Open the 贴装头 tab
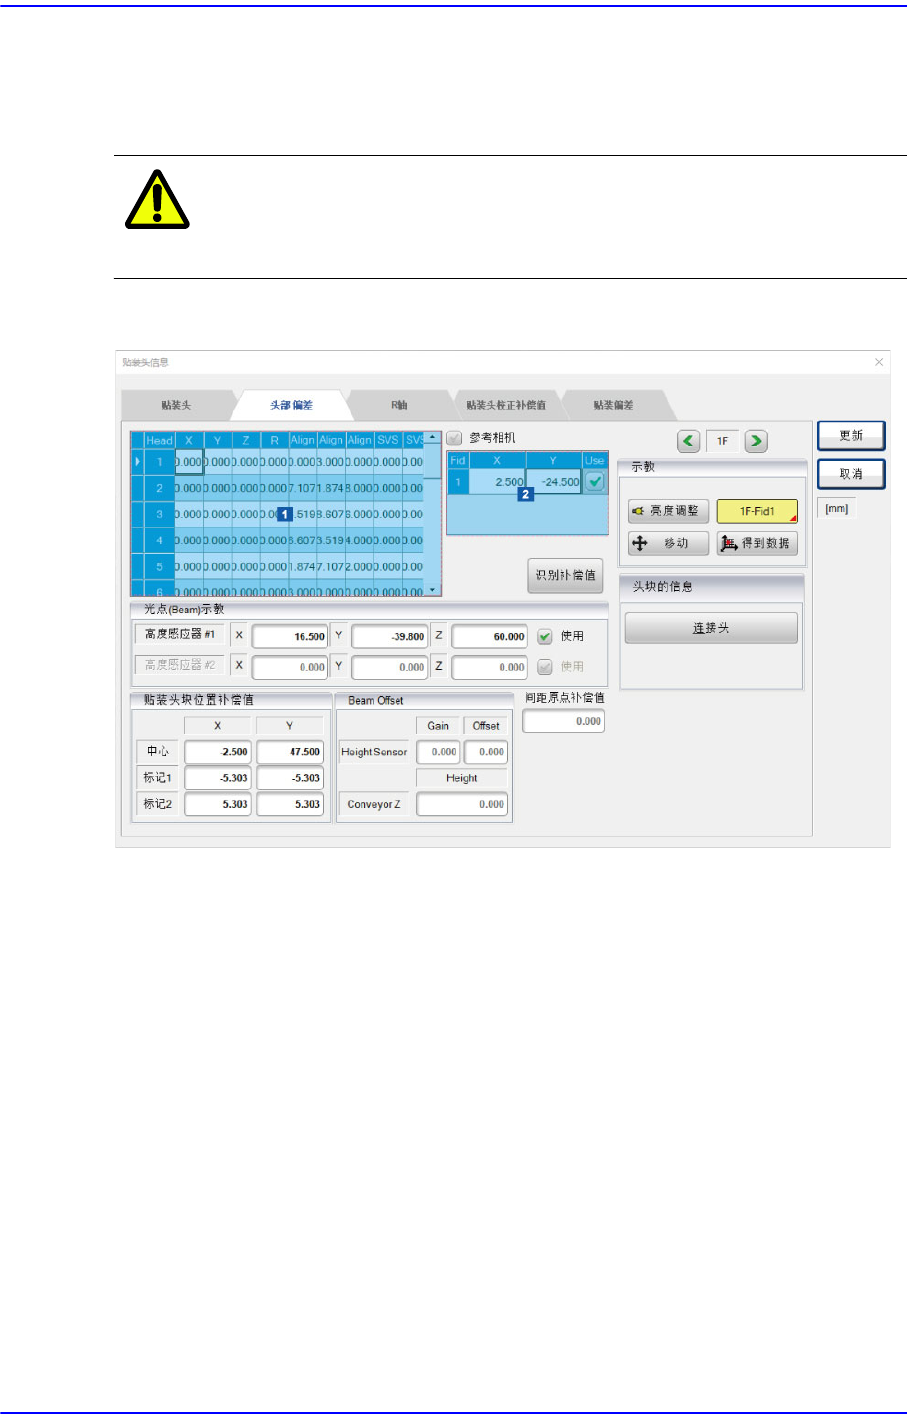Image resolution: width=907 pixels, height=1424 pixels. click(176, 405)
